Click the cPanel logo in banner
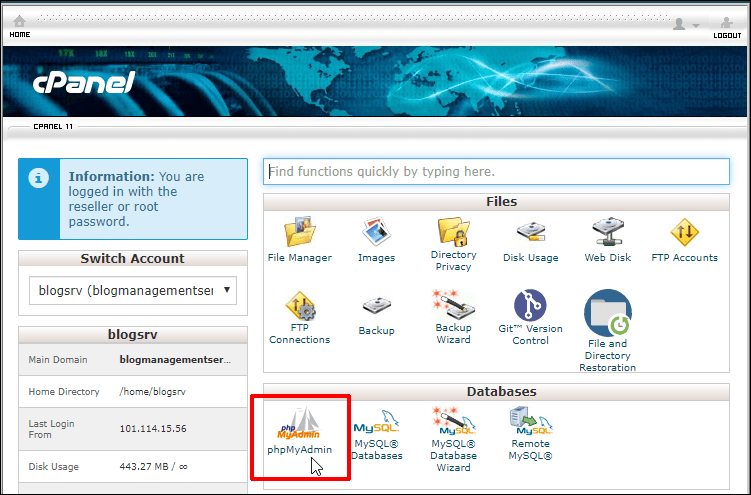 84,82
